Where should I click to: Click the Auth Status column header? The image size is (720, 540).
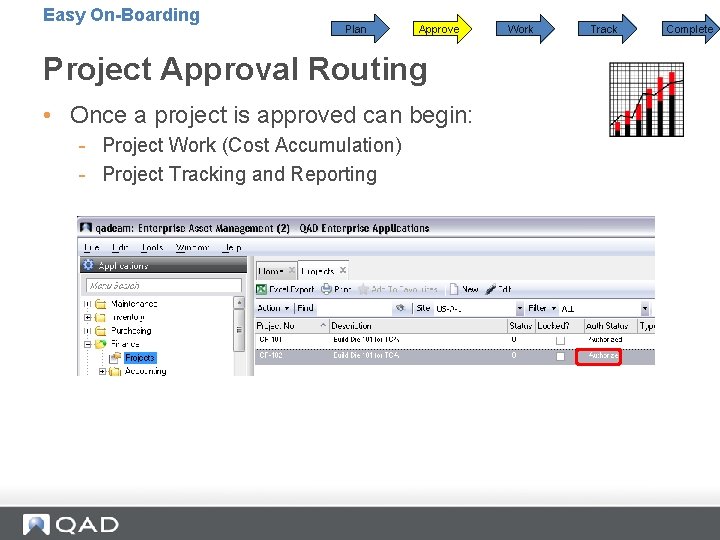pos(611,326)
